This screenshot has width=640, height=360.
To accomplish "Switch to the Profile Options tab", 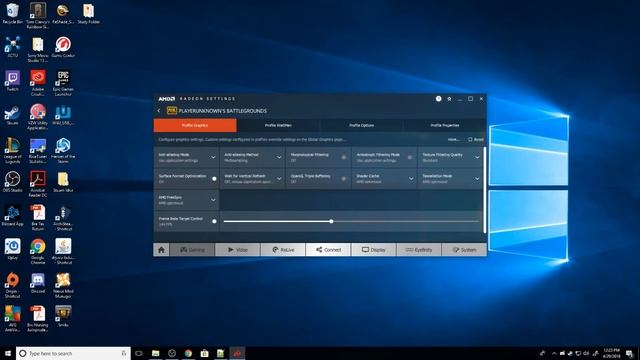I will tap(361, 125).
